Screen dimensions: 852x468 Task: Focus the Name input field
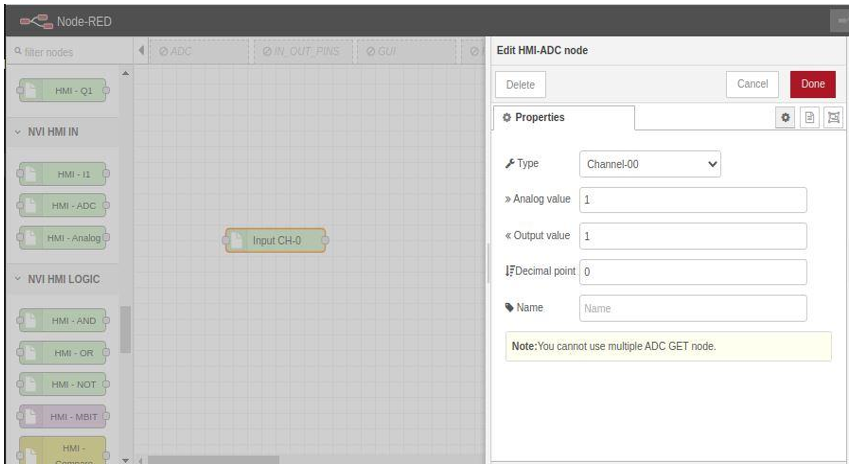692,309
